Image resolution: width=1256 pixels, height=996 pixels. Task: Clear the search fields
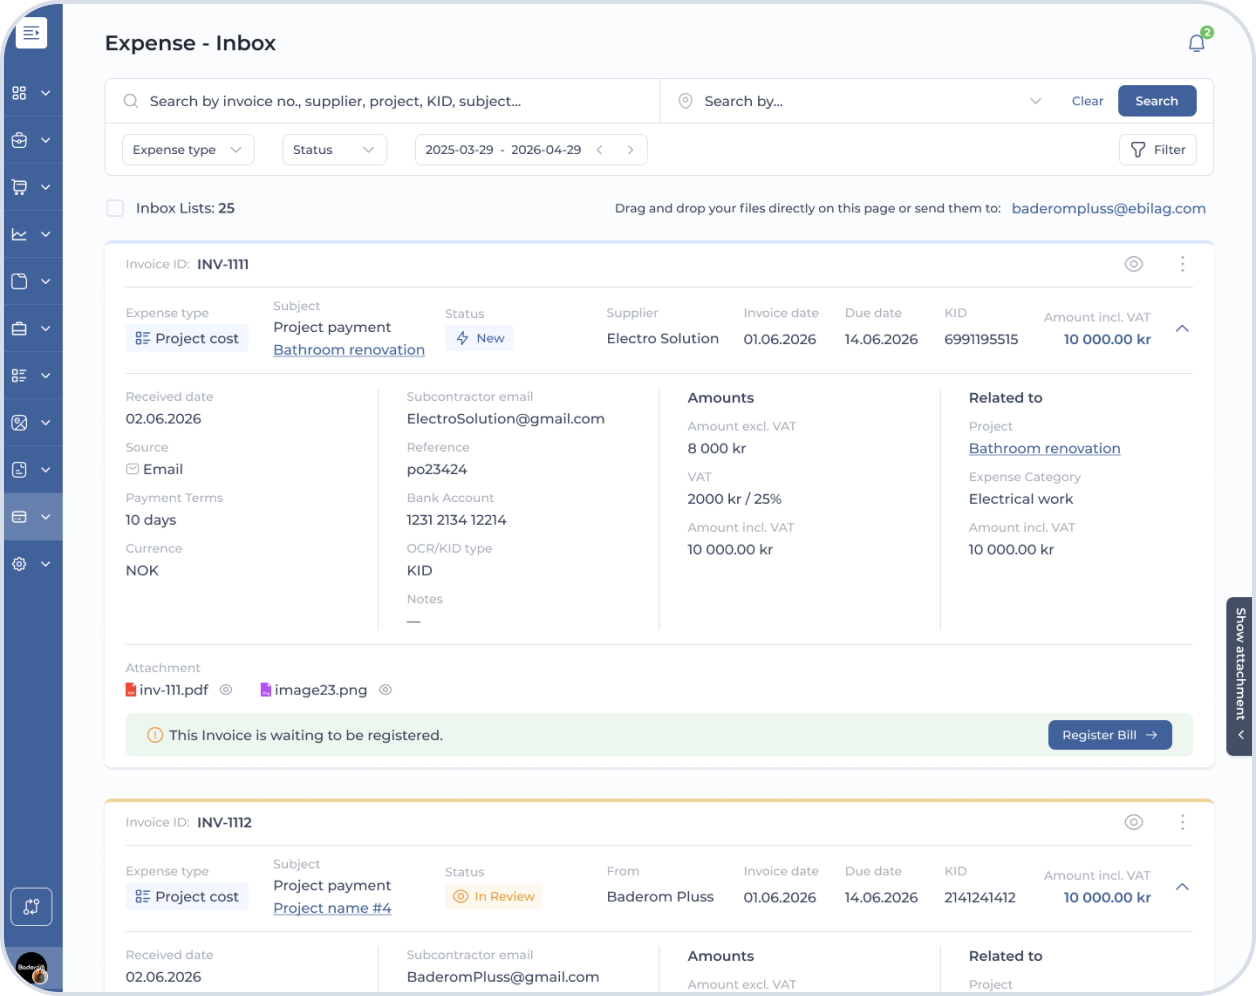tap(1087, 101)
